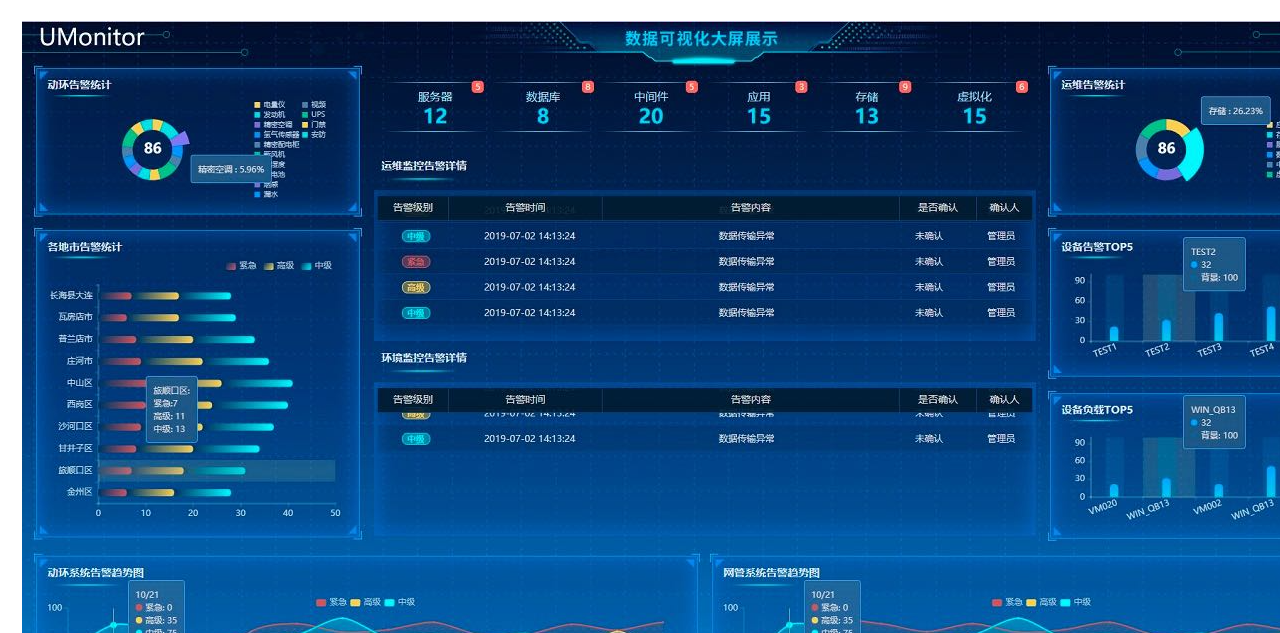Click the TEST3 bar in 设备告警TOP5
The height and width of the screenshot is (633, 1280).
[x=1218, y=327]
